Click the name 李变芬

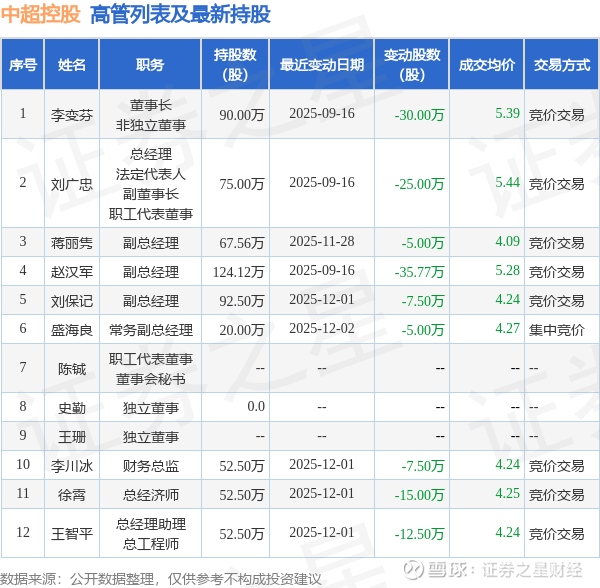(72, 114)
